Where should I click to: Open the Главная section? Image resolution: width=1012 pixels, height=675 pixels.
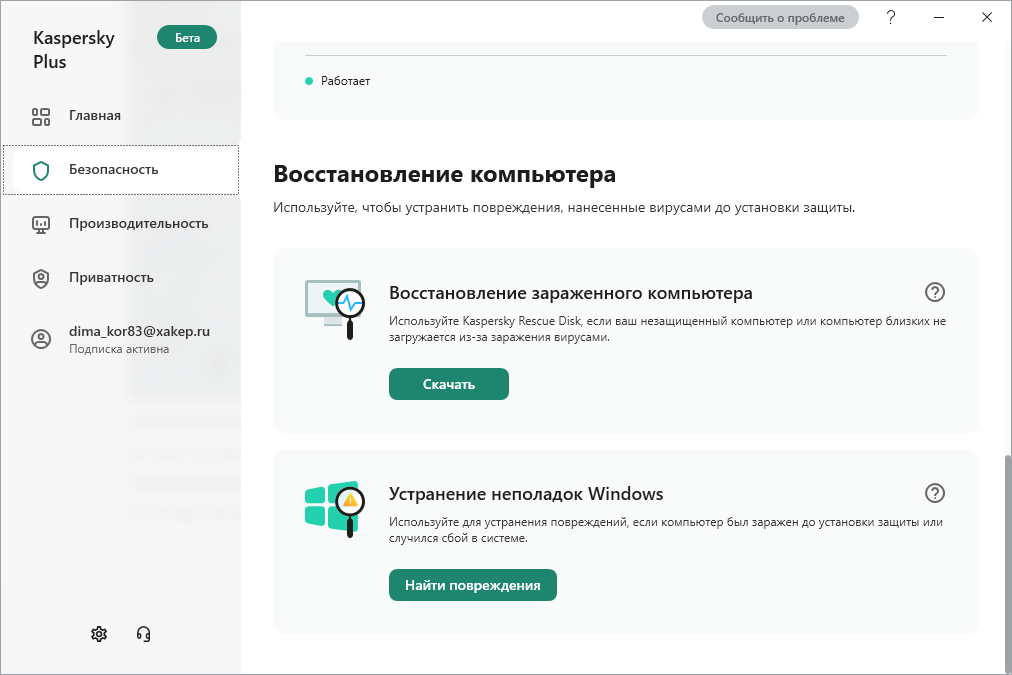point(121,116)
